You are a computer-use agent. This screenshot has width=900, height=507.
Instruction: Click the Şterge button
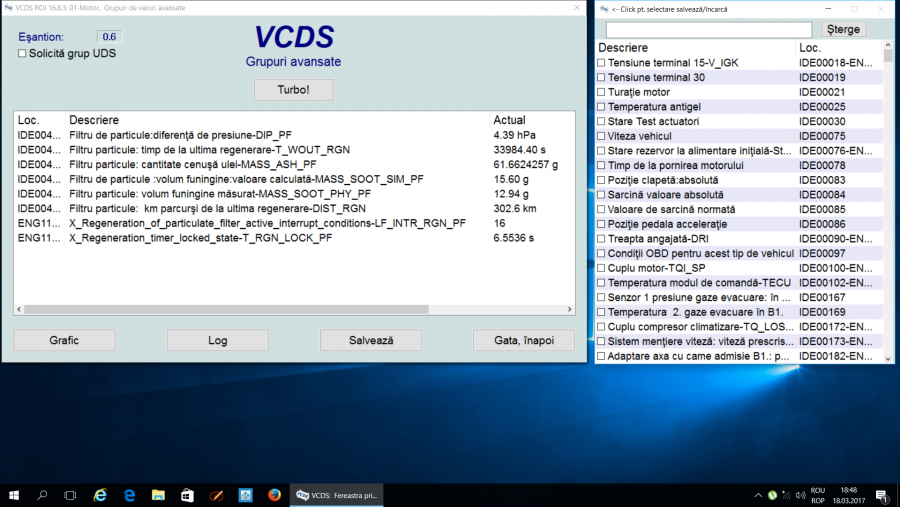(843, 29)
